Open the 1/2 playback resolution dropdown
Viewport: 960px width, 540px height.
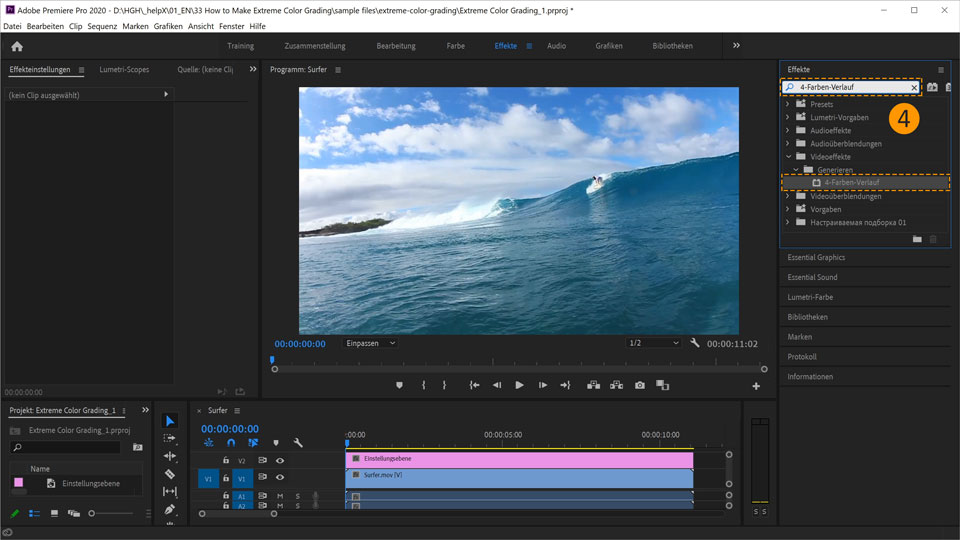pos(653,343)
